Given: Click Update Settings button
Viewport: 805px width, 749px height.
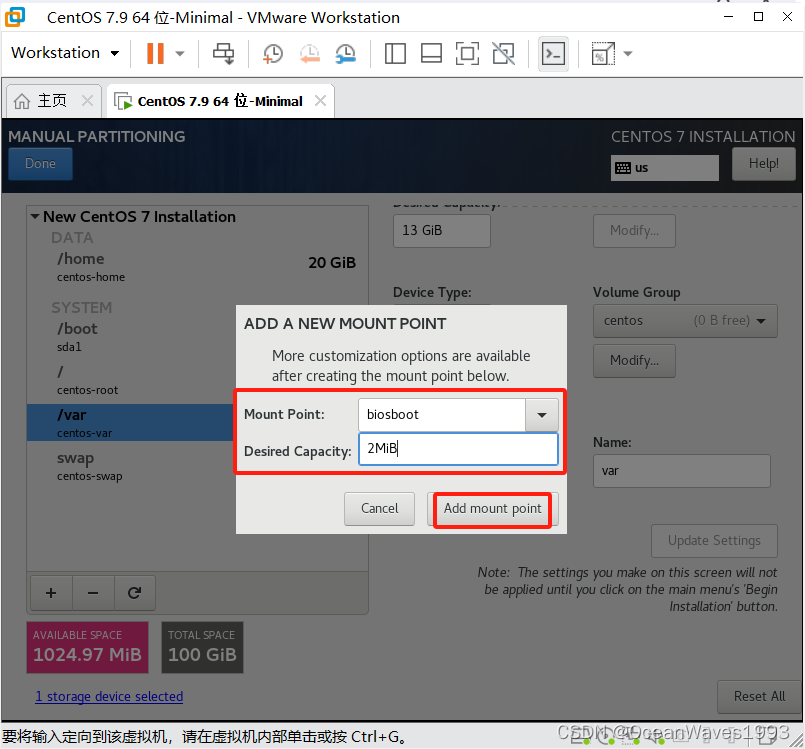Looking at the screenshot, I should [714, 541].
